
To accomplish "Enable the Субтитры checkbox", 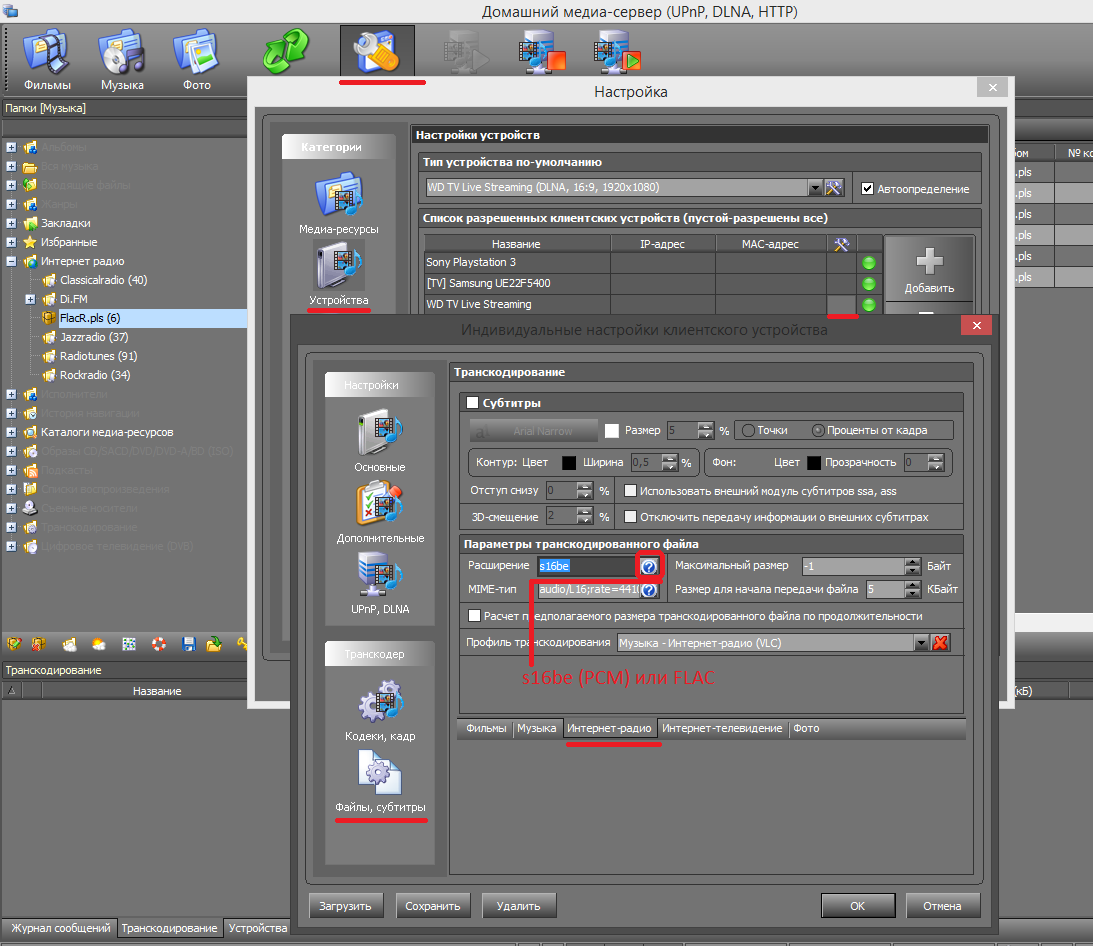I will [473, 403].
